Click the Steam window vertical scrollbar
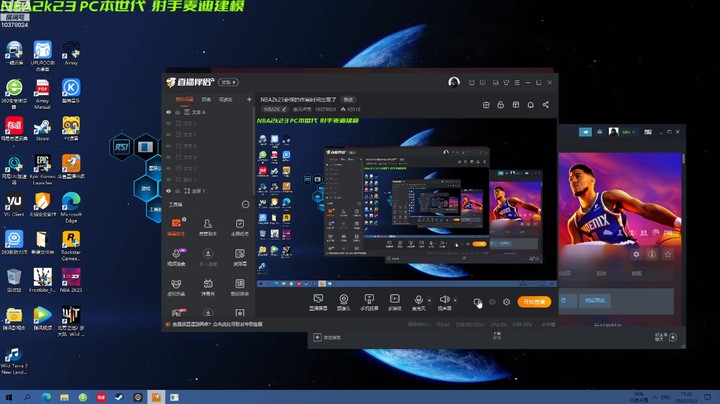 click(x=683, y=158)
